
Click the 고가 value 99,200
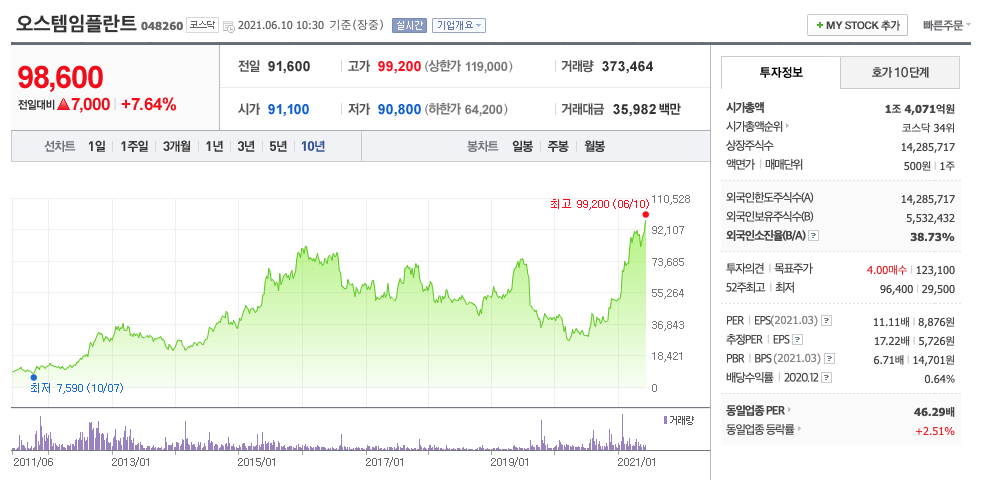pyautogui.click(x=399, y=66)
